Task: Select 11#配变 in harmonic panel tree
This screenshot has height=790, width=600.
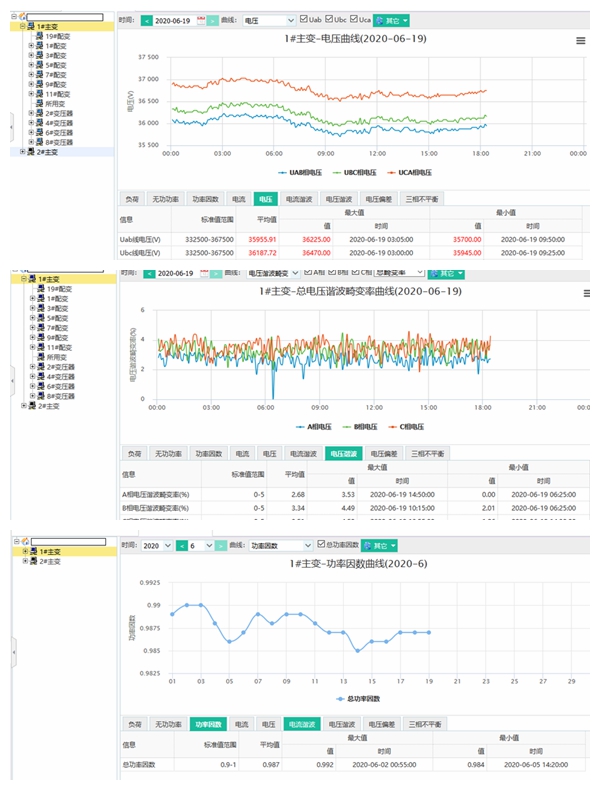Action: 59,348
